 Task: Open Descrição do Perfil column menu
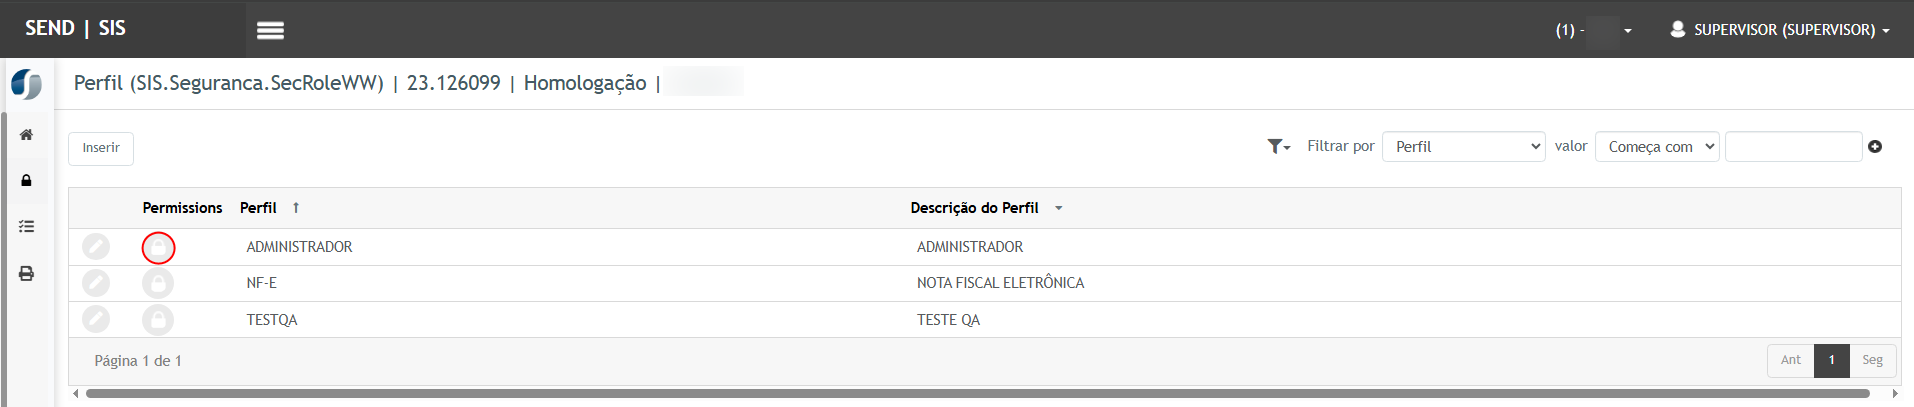1059,208
